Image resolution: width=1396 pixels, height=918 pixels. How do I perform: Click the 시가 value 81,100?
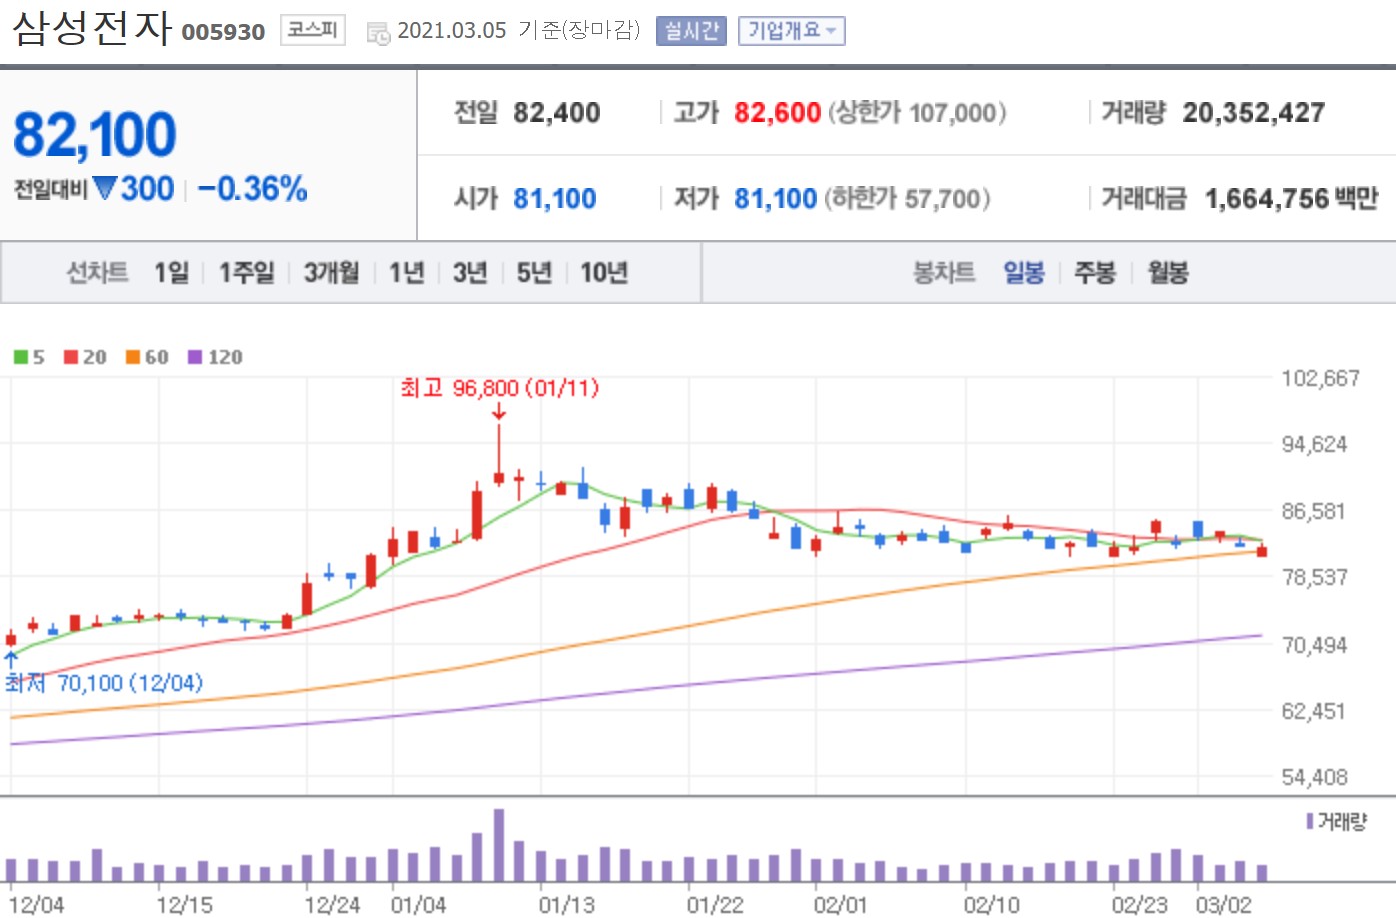(x=555, y=199)
